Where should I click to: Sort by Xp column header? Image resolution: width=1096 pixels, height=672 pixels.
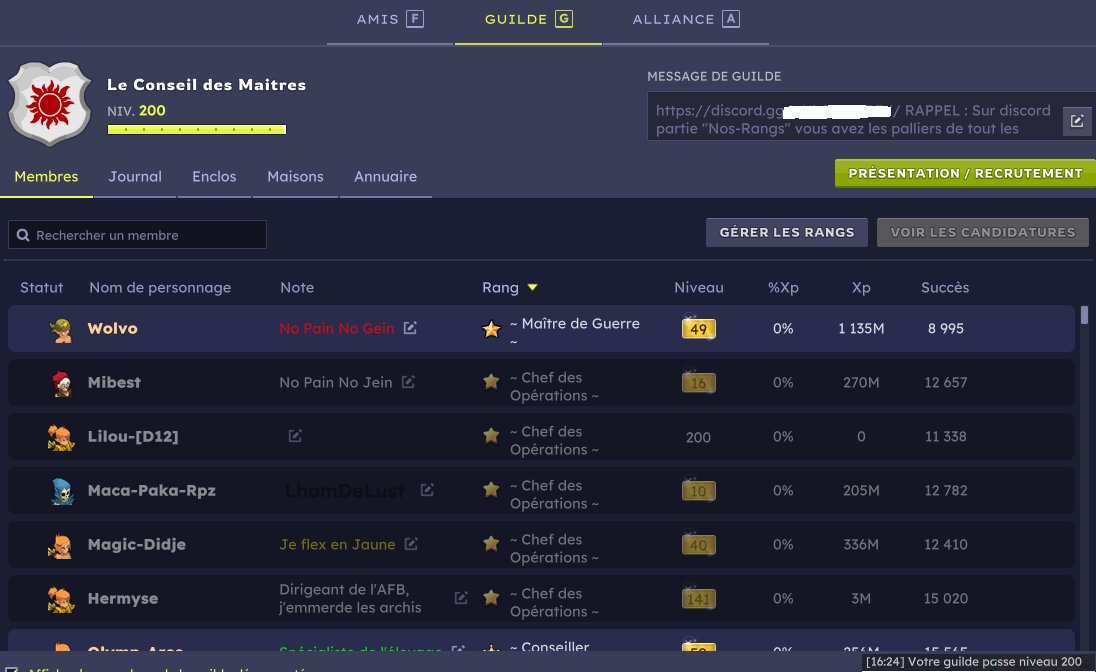tap(861, 287)
